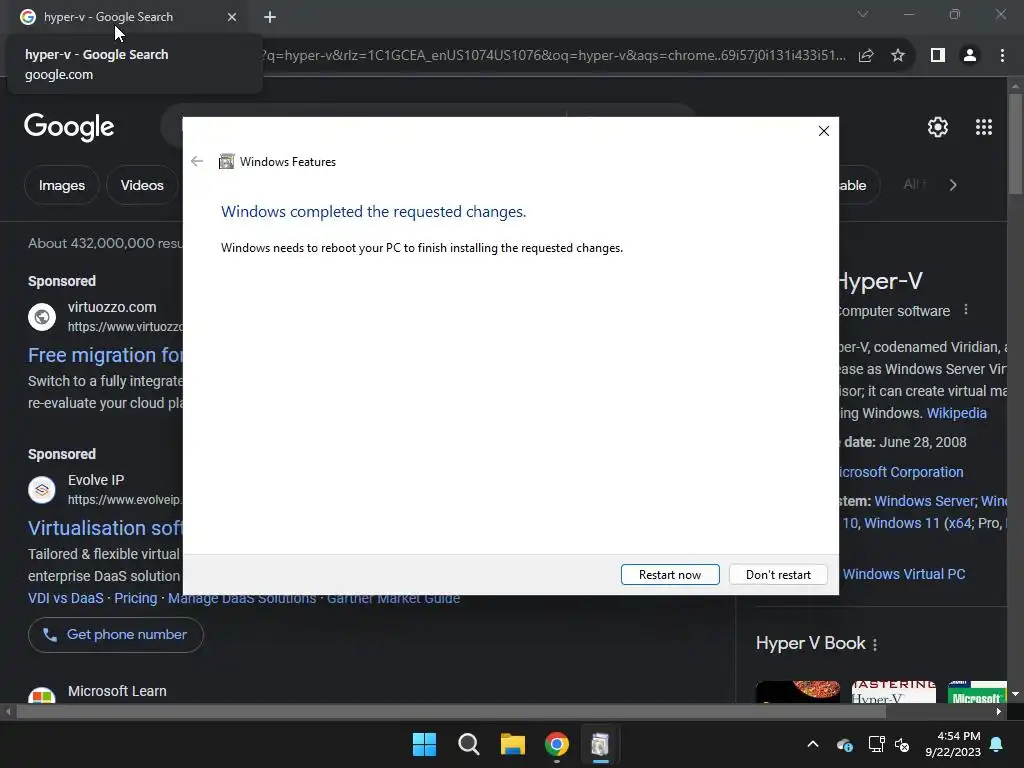Open Microsoft Learn result
The width and height of the screenshot is (1024, 768).
click(x=117, y=691)
